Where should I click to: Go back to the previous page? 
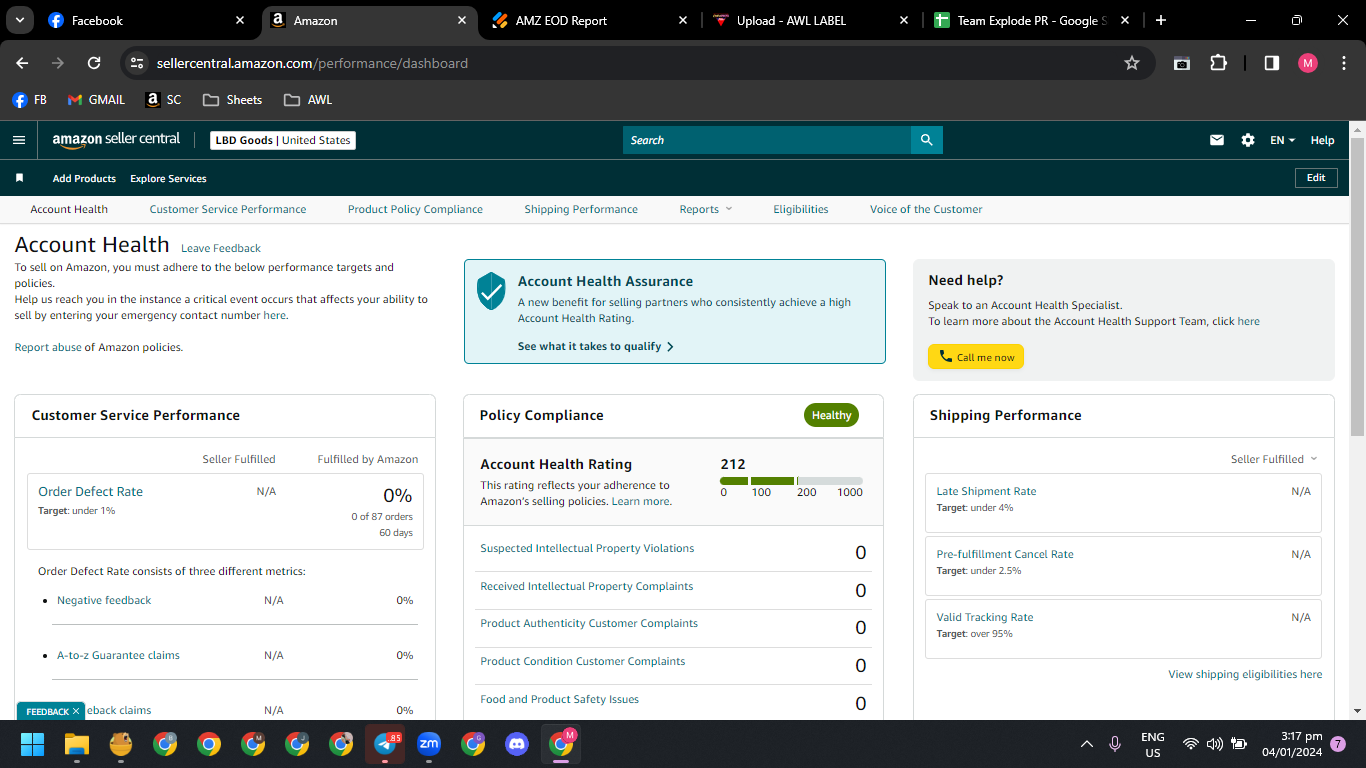(x=22, y=63)
